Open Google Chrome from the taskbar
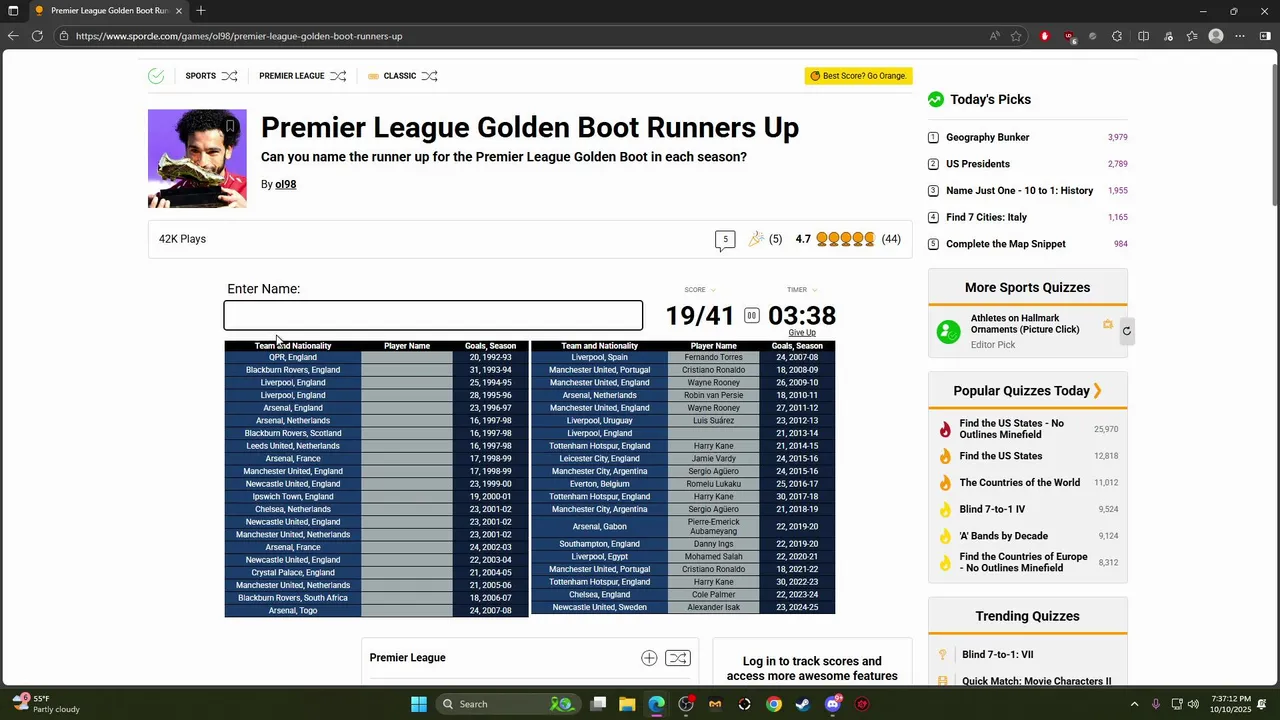This screenshot has width=1280, height=720. click(774, 704)
